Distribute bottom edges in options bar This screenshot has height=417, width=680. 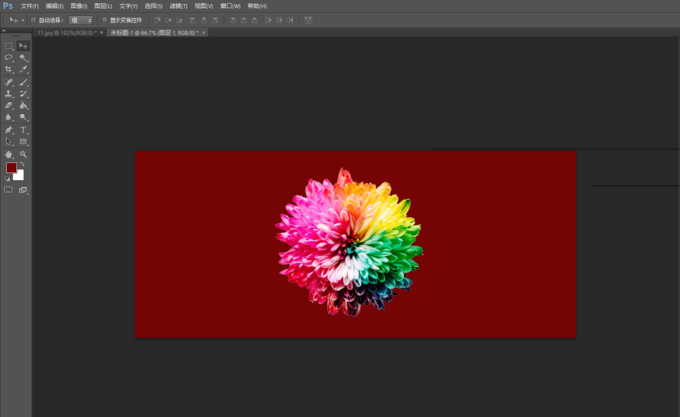click(x=255, y=20)
